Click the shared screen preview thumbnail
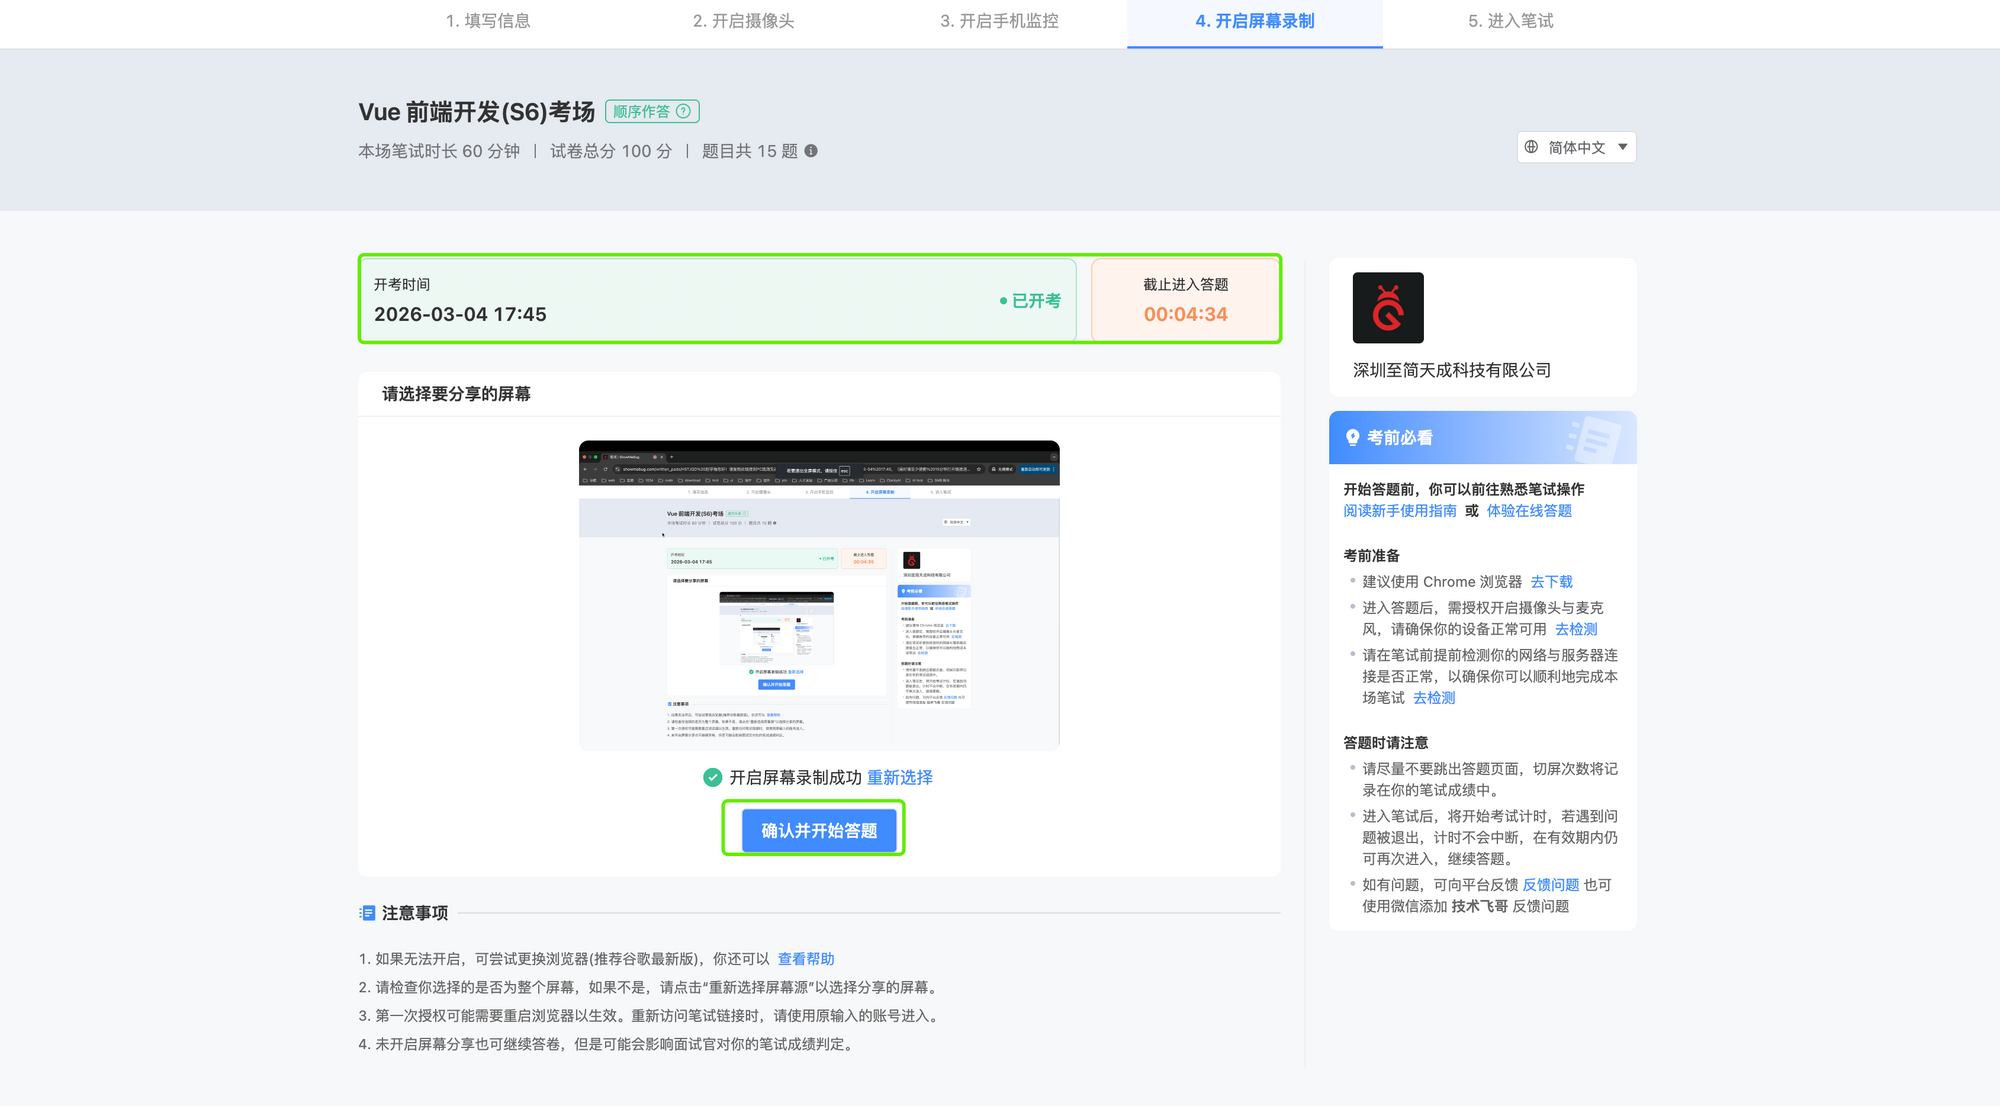This screenshot has height=1106, width=2000. coord(819,595)
